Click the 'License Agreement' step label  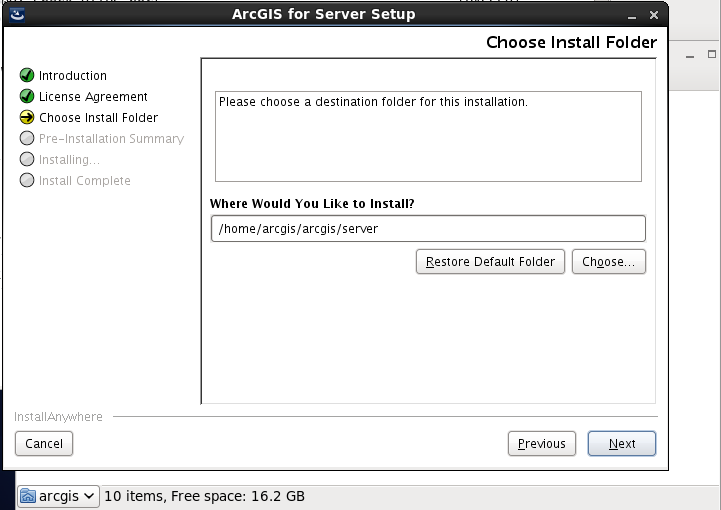pos(93,97)
